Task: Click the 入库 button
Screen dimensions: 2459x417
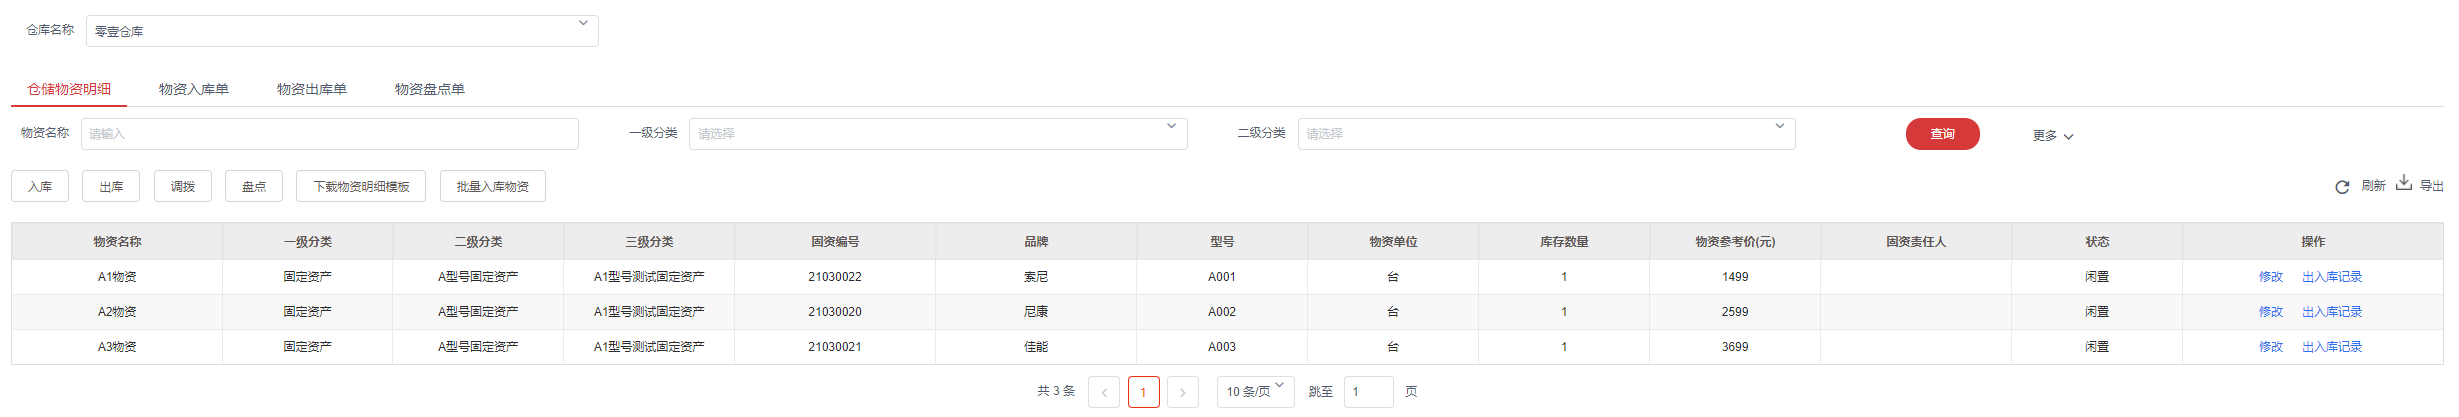Action: 40,187
